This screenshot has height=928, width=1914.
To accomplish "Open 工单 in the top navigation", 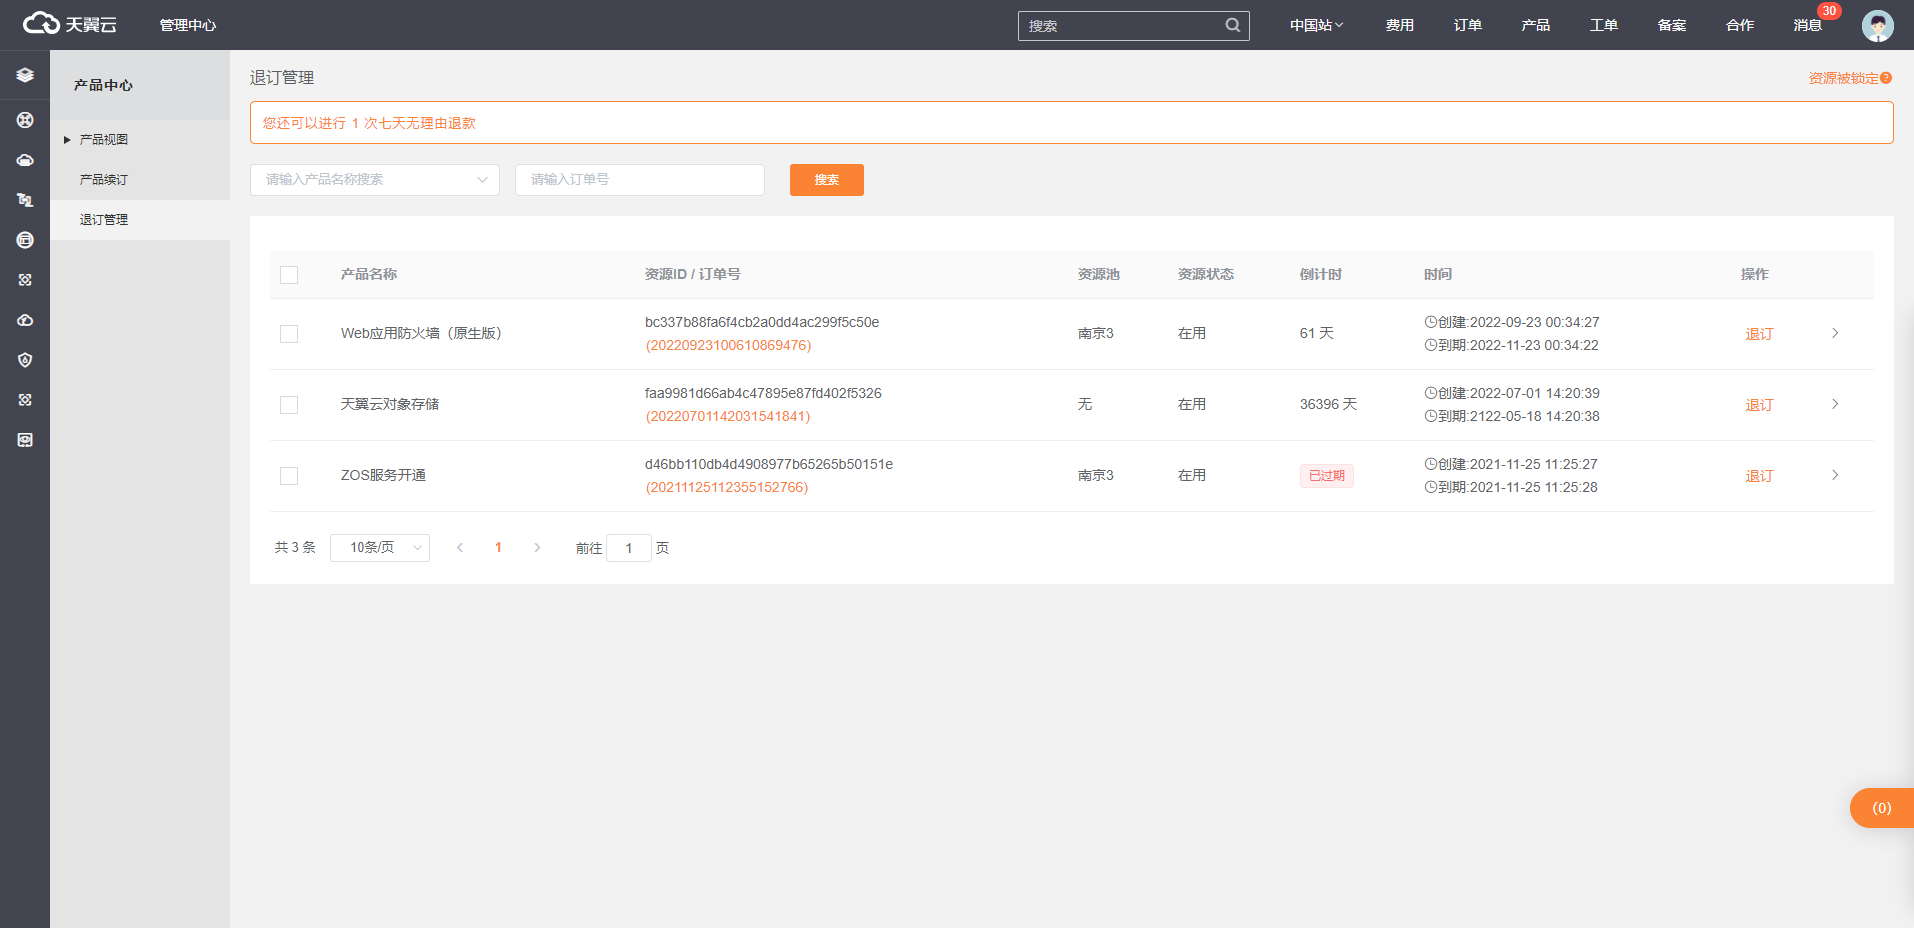I will coord(1603,25).
